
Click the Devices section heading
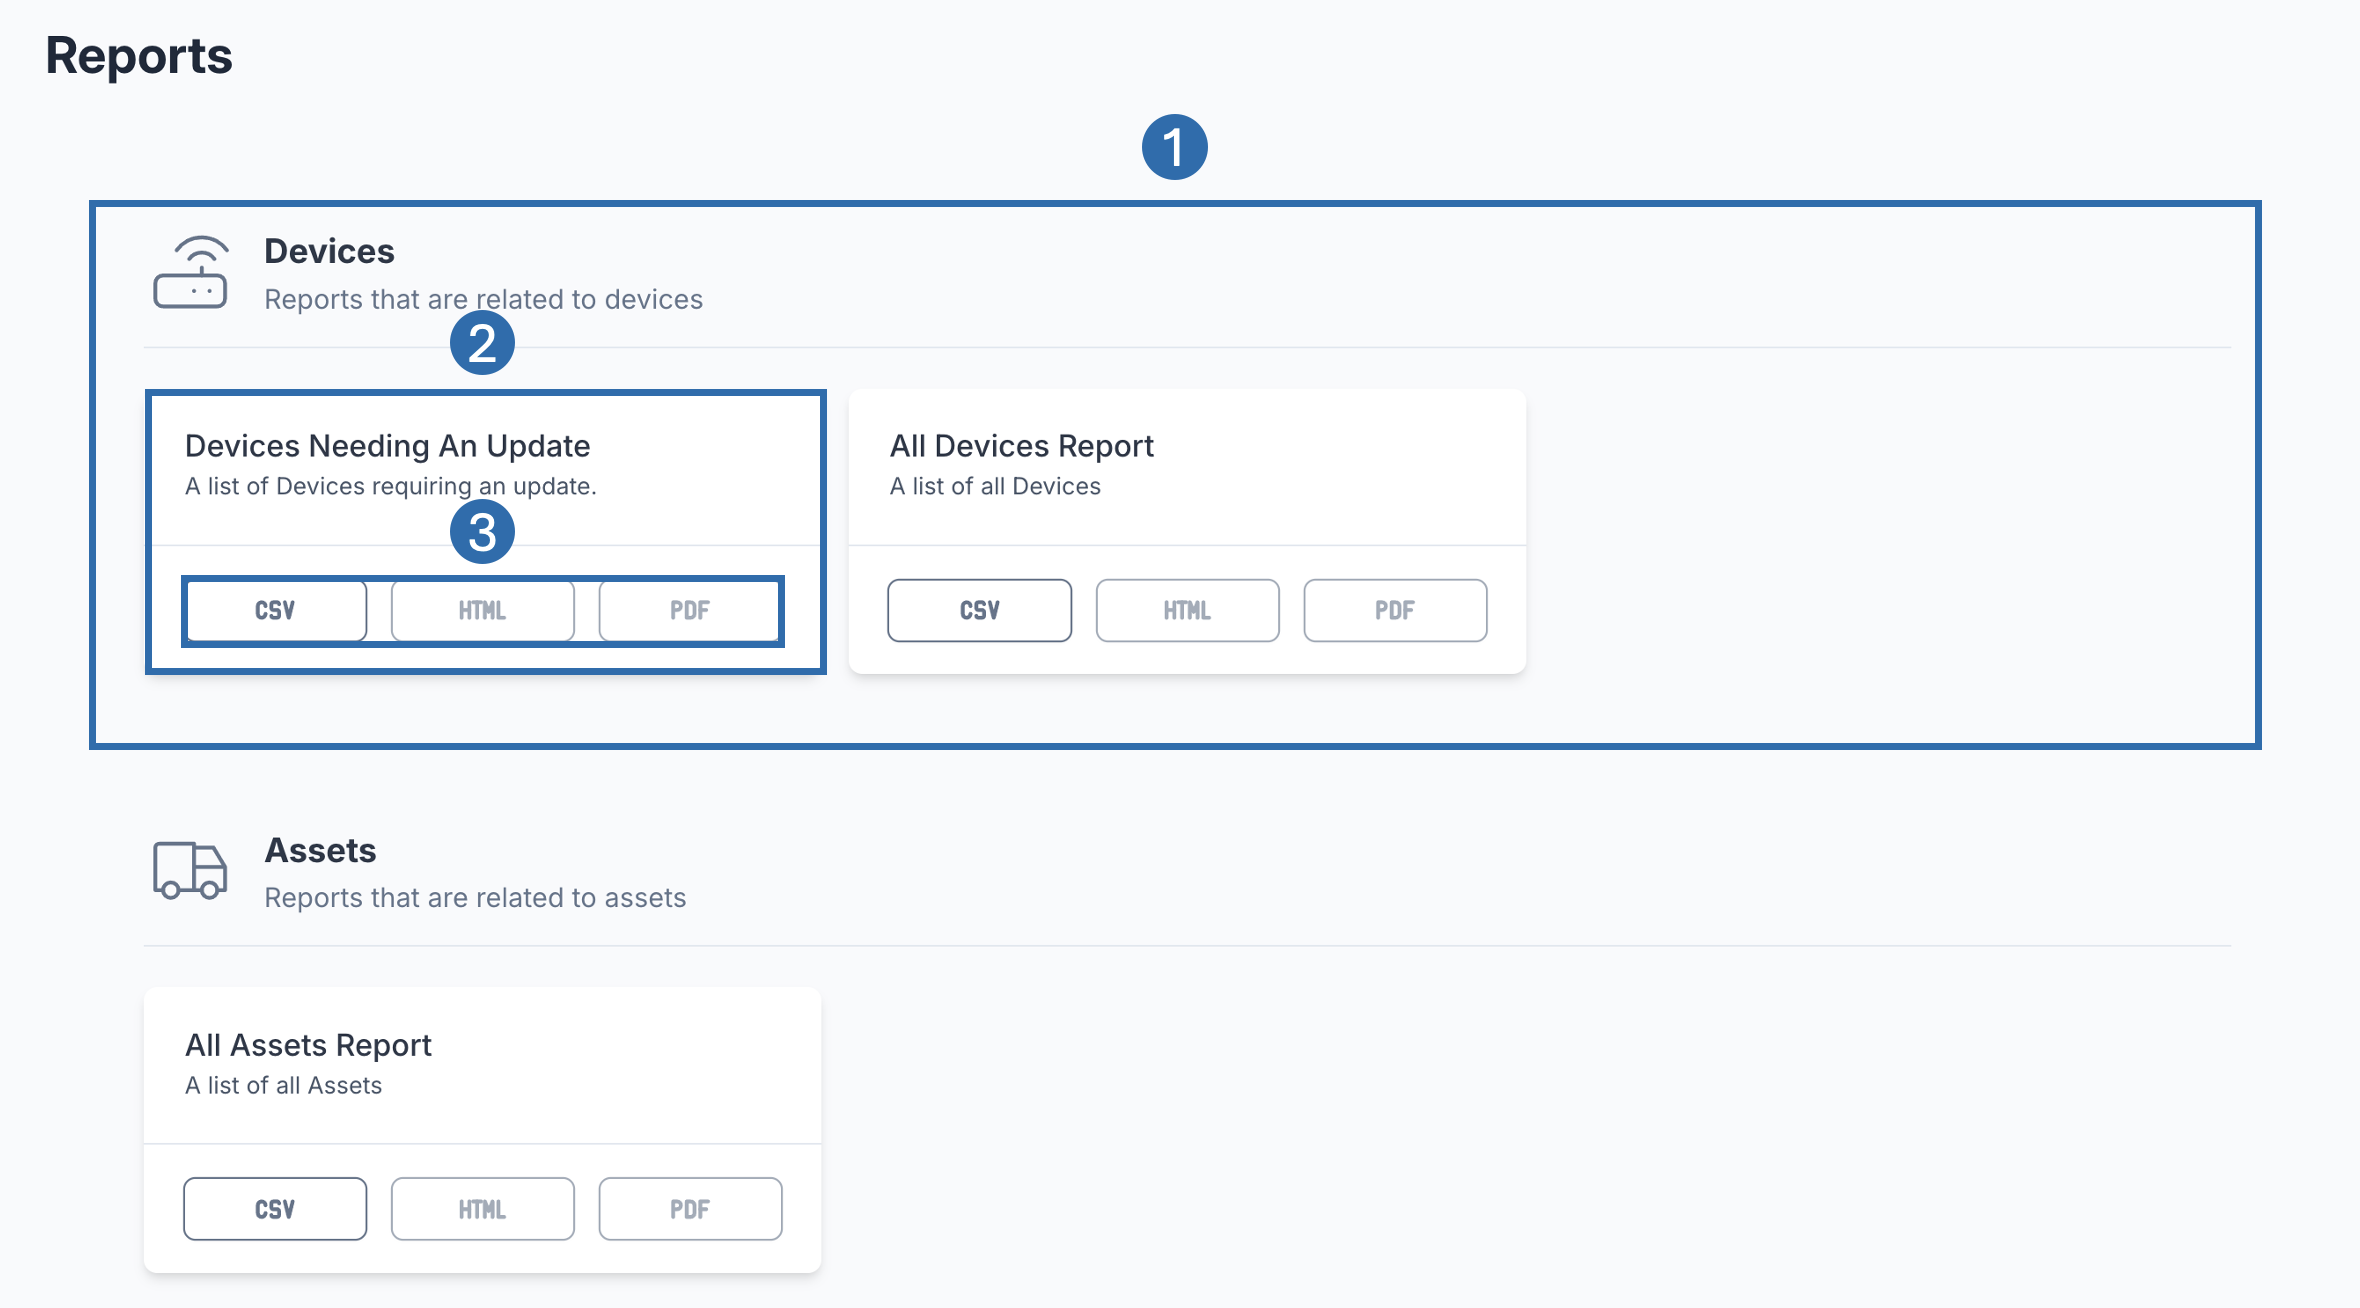point(329,252)
